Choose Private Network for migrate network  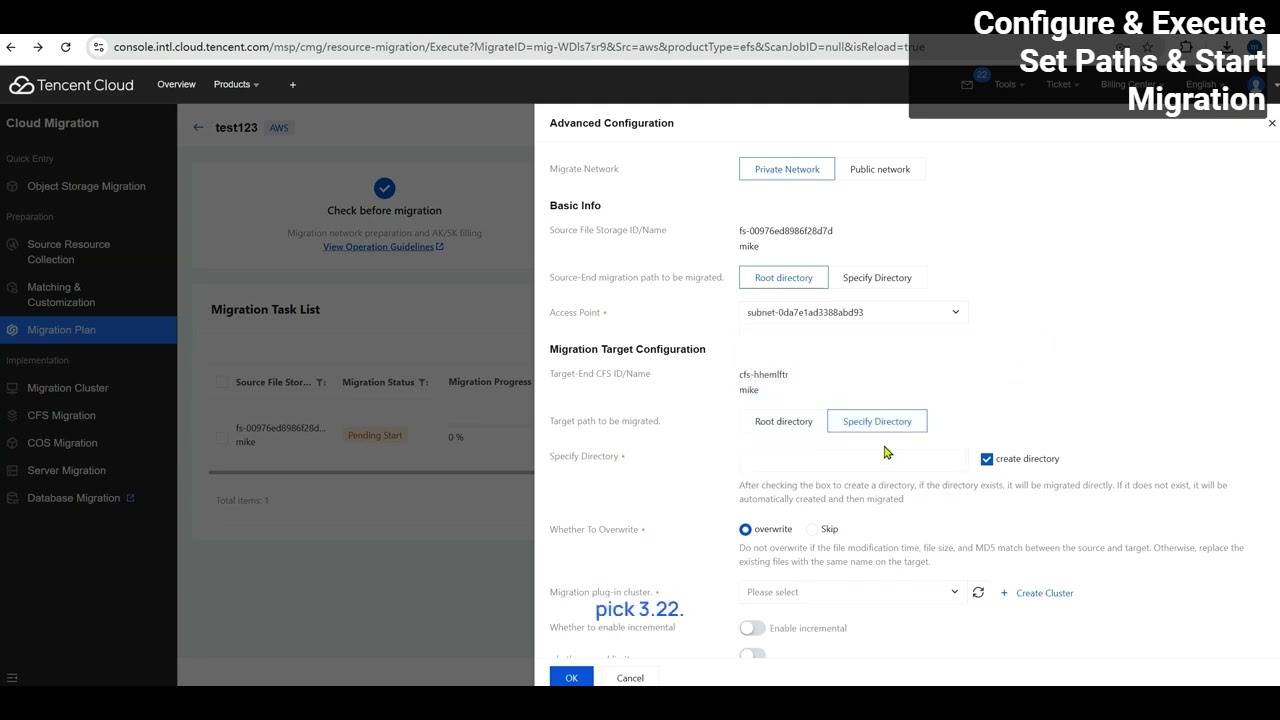(787, 169)
